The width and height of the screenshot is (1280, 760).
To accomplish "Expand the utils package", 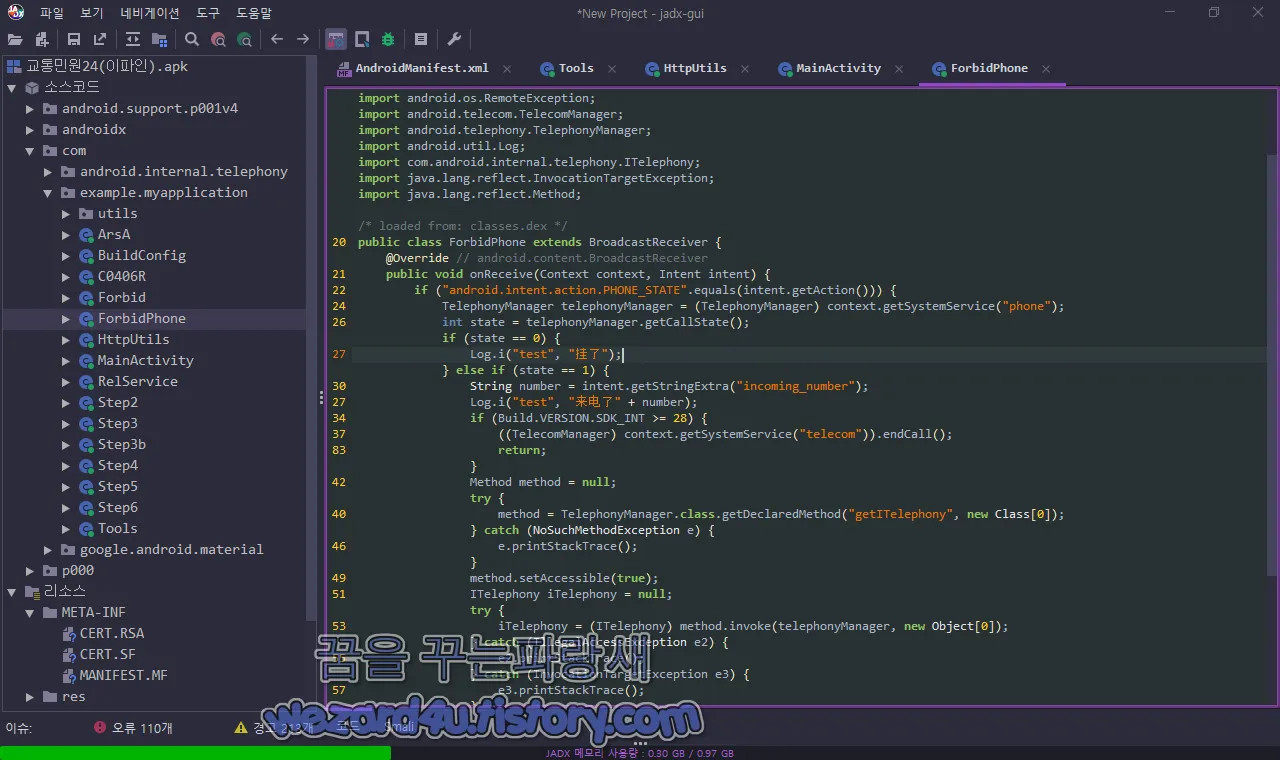I will tap(66, 213).
